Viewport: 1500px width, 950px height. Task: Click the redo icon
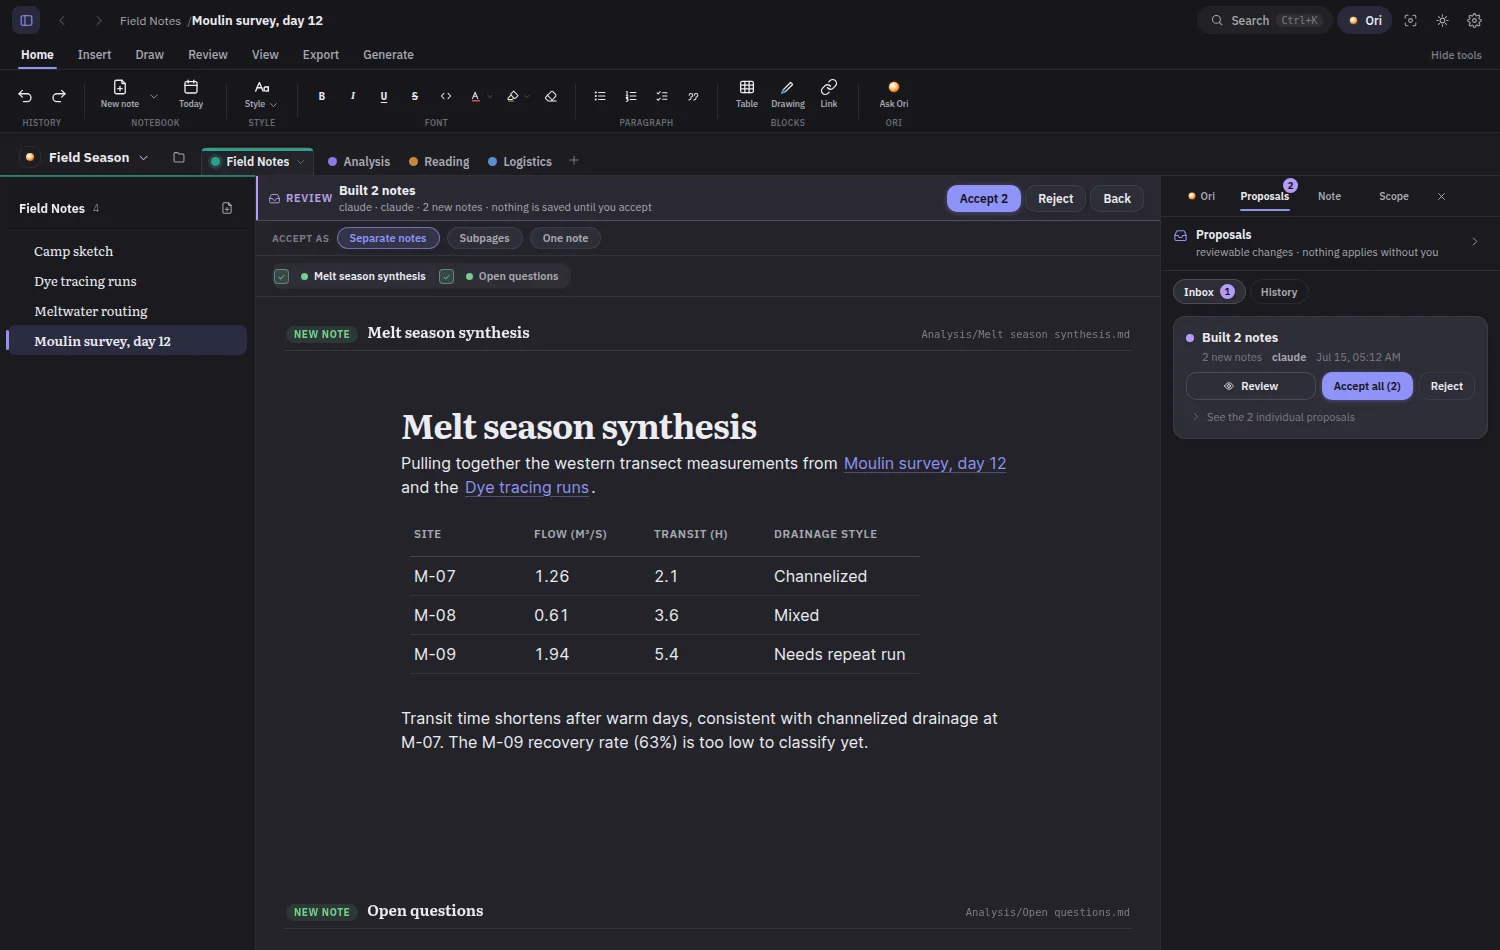59,96
